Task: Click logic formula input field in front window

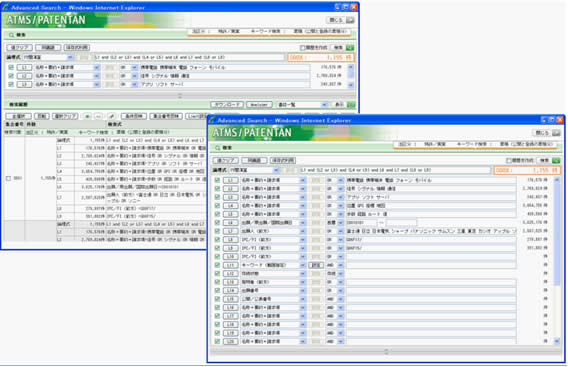Action: (x=394, y=170)
